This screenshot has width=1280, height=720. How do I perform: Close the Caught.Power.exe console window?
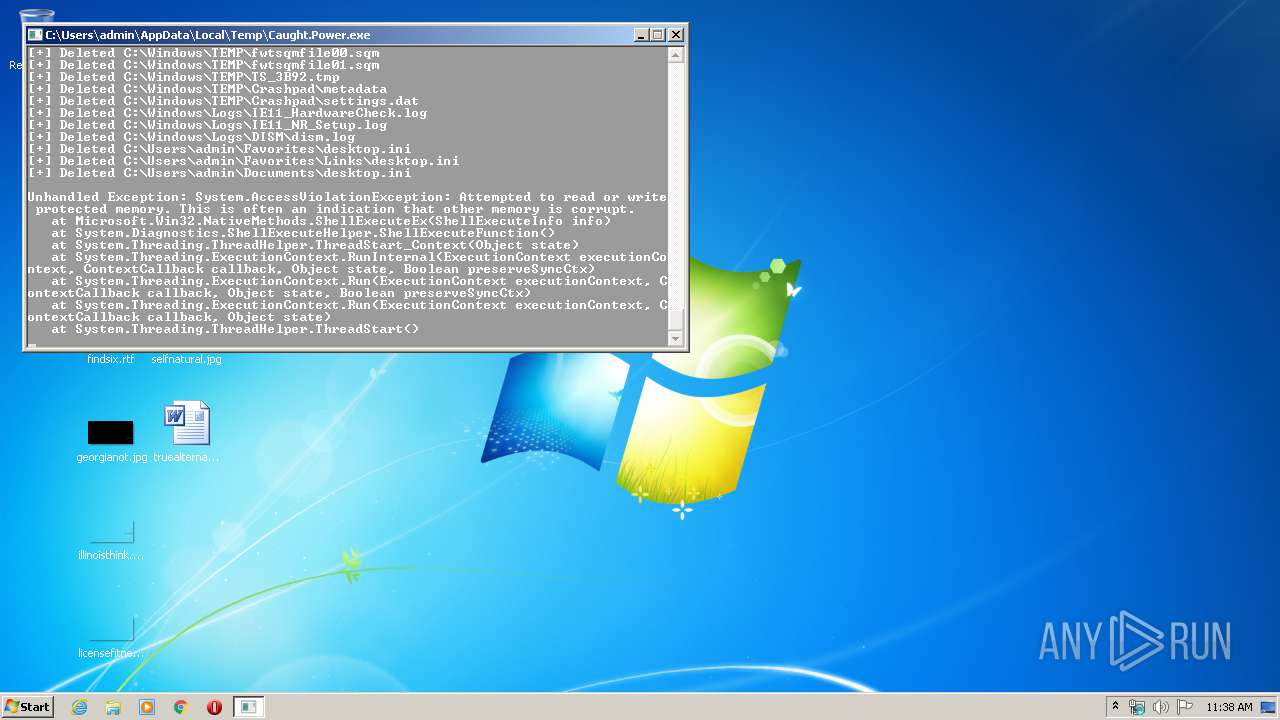(676, 35)
